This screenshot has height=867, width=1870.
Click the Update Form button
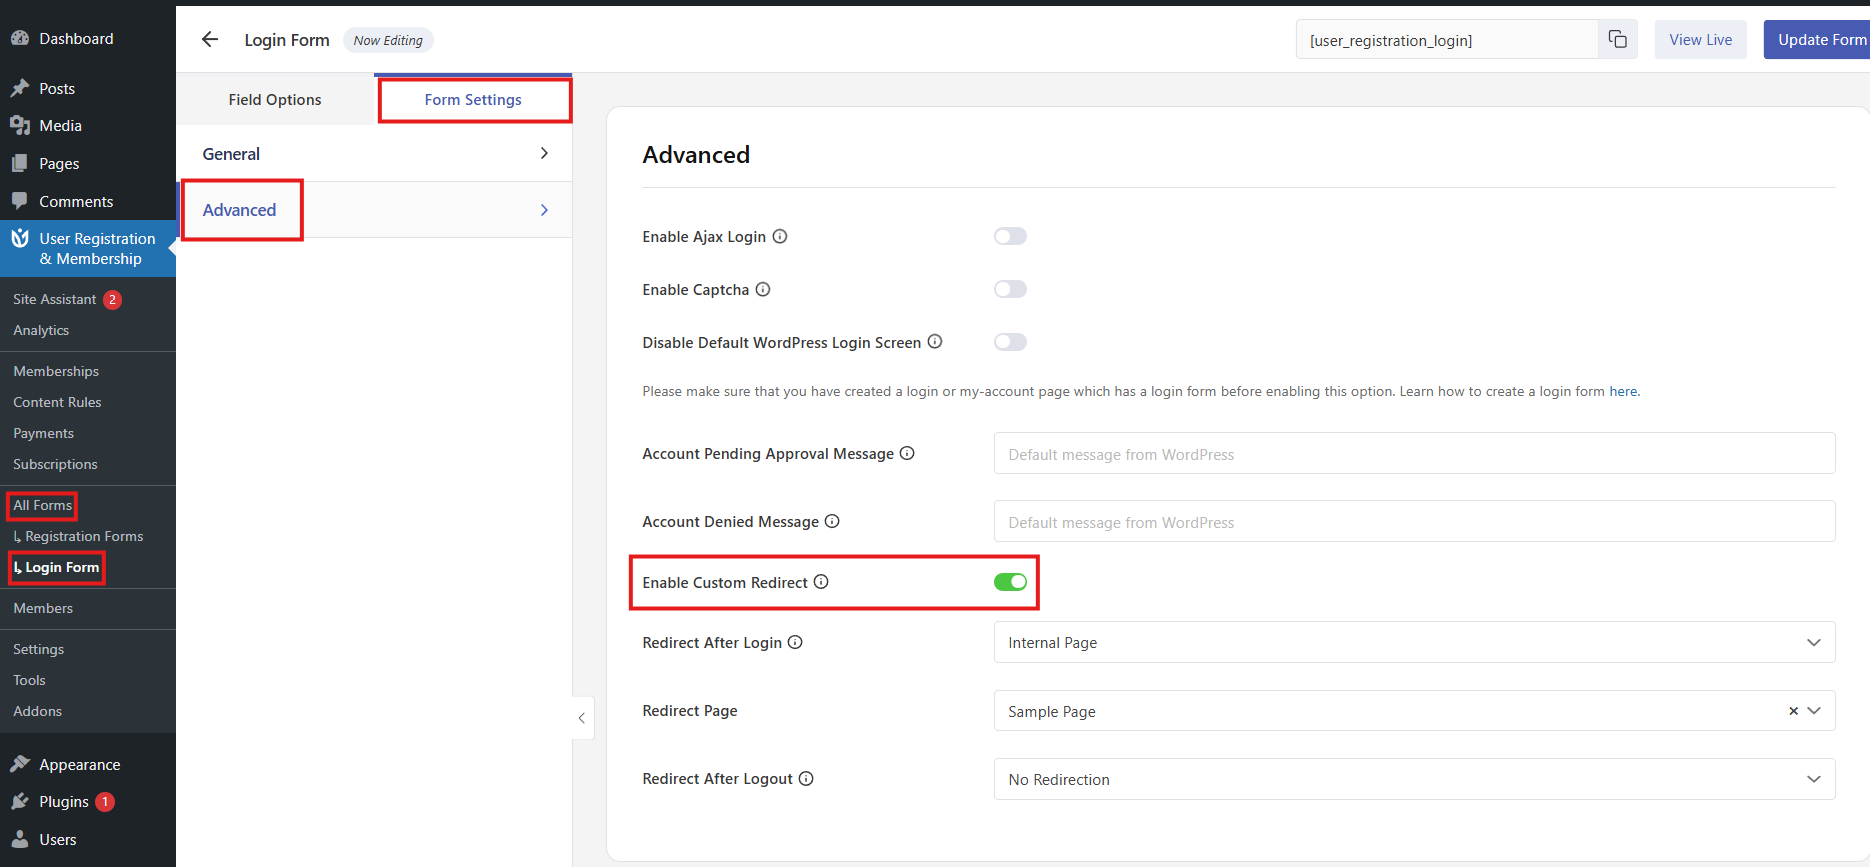click(1816, 39)
